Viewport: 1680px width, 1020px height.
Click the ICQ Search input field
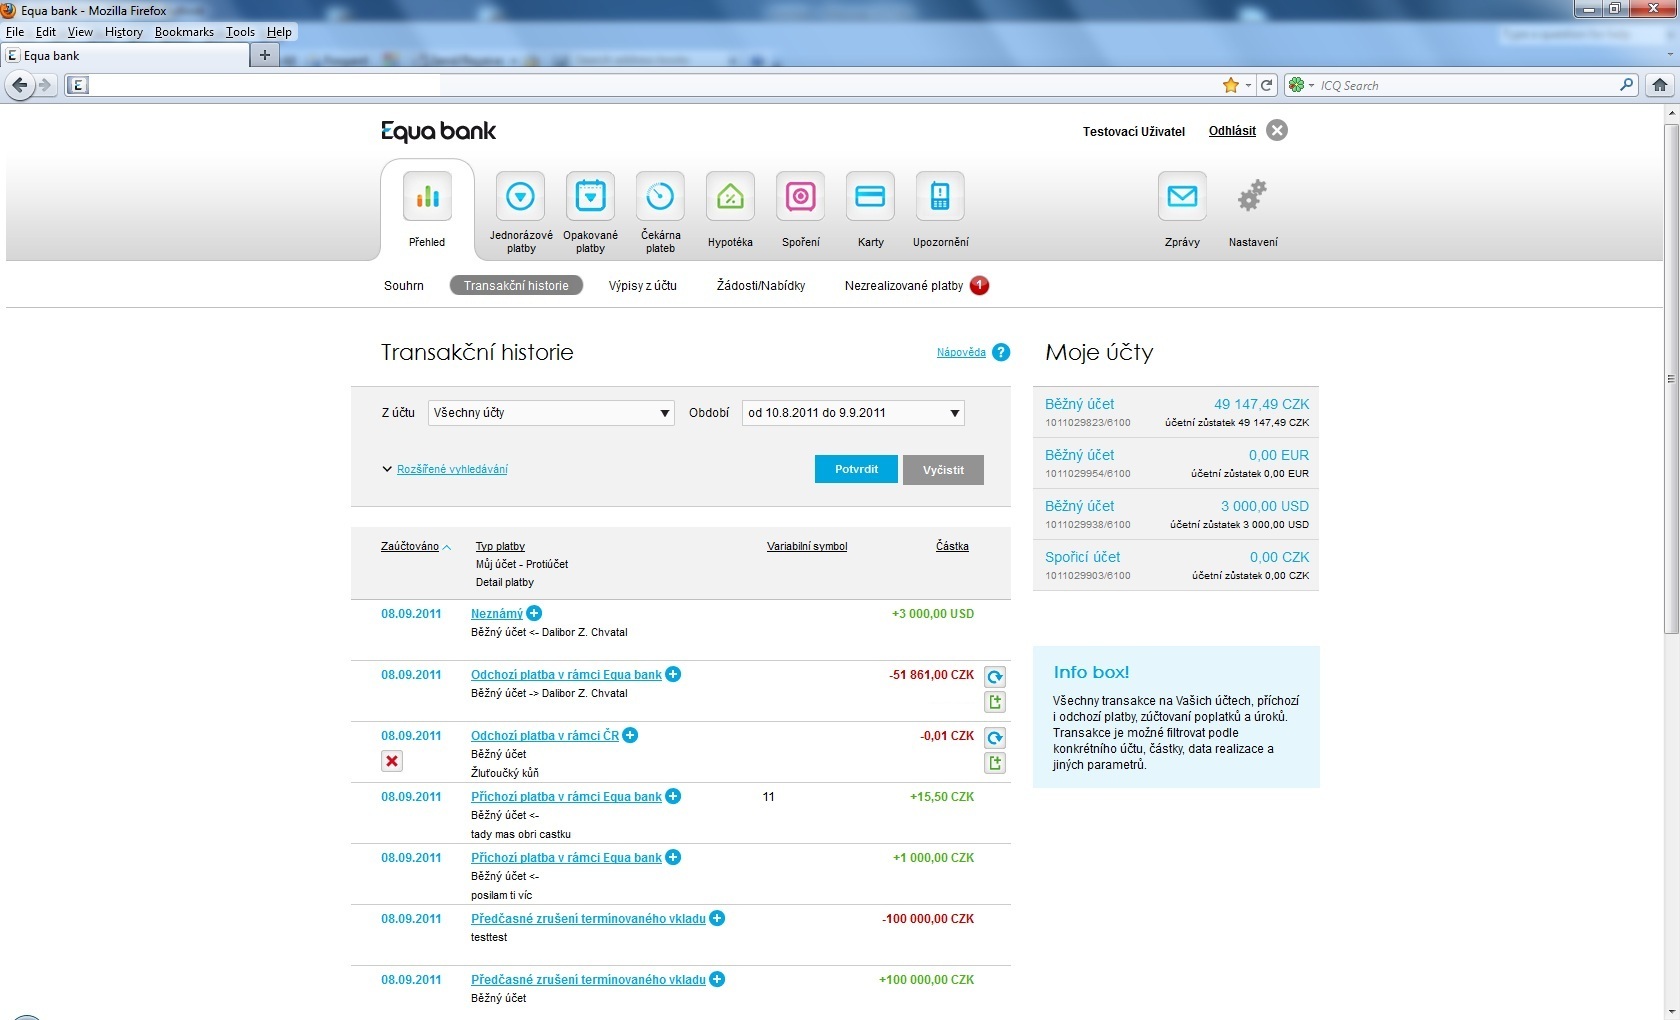[1465, 85]
